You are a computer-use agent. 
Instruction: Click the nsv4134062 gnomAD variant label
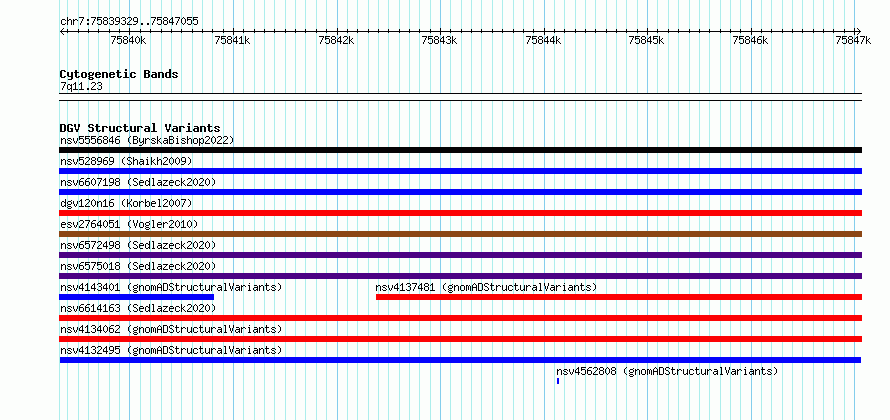coord(171,329)
